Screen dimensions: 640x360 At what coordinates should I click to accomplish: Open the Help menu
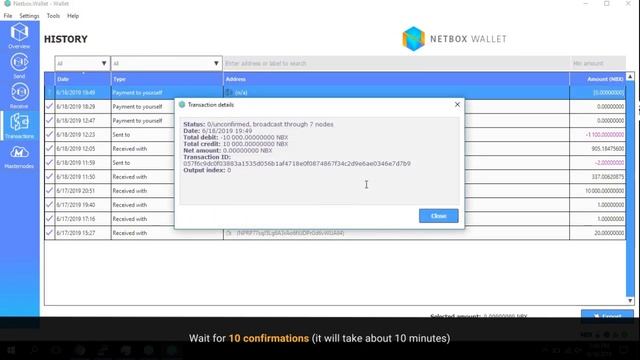(x=73, y=16)
